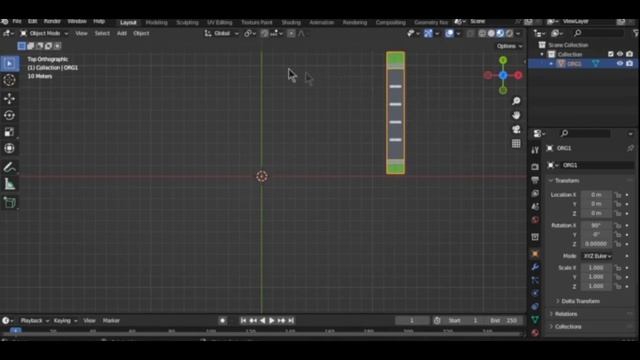
Task: Open the XYZ Euler rotation mode dropdown
Action: pos(597,256)
